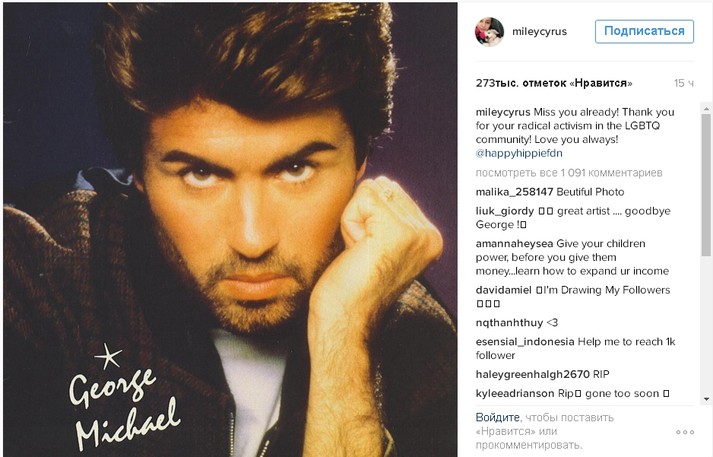Screen dimensions: 713x457
Task: Open amannaheysea commenter profile
Action: [x=514, y=244]
